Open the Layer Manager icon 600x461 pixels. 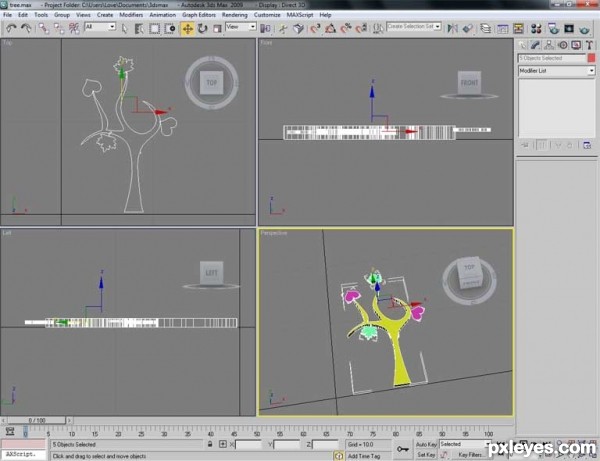point(485,29)
